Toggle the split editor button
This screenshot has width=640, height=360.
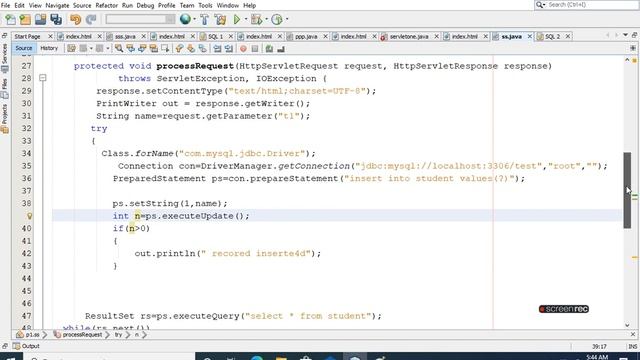coord(633,48)
